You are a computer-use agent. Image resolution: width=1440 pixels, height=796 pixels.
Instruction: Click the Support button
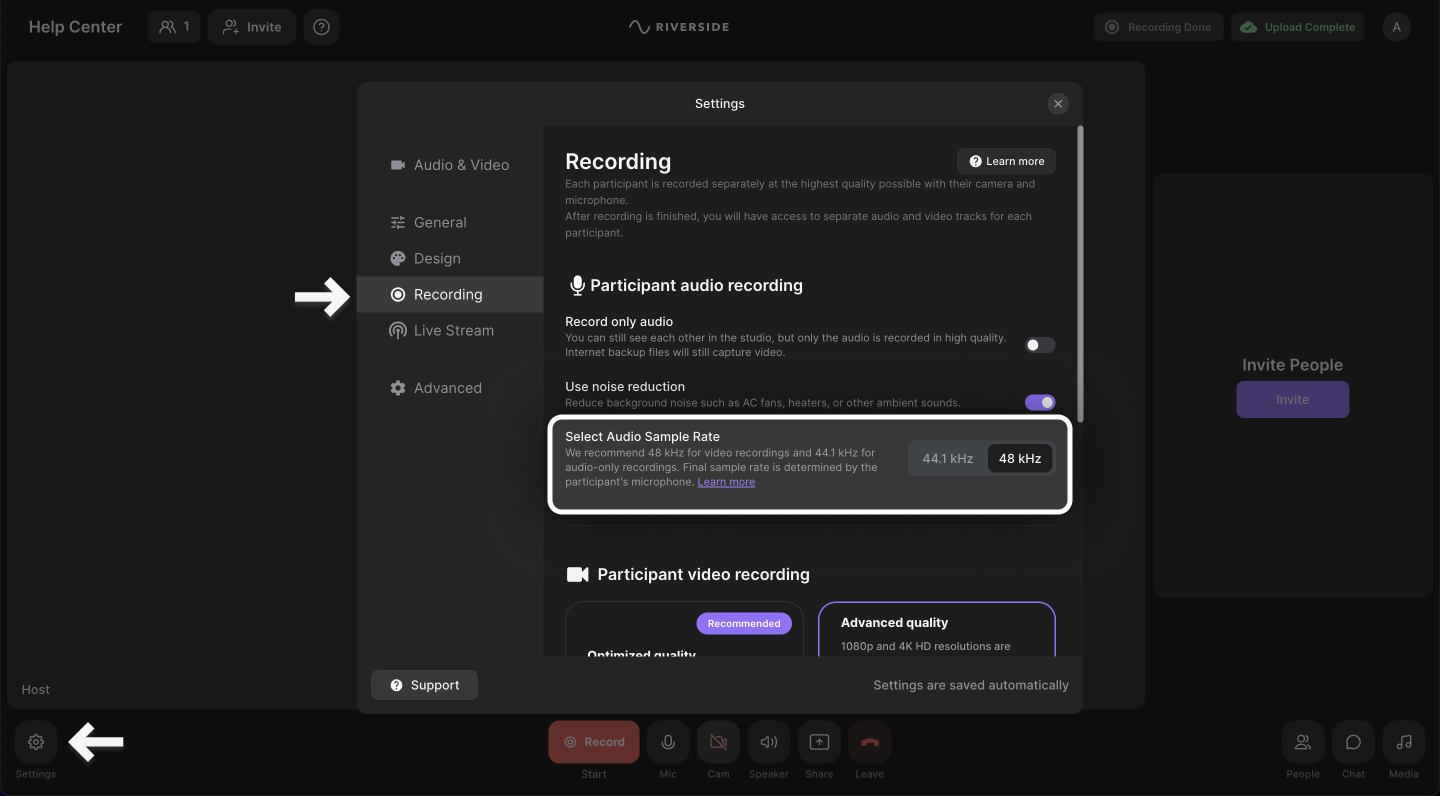(x=424, y=685)
